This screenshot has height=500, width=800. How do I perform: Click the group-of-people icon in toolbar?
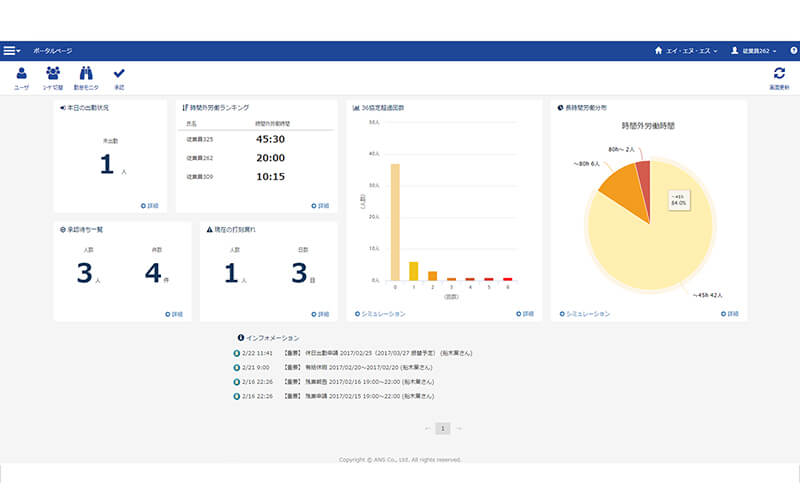pos(53,73)
